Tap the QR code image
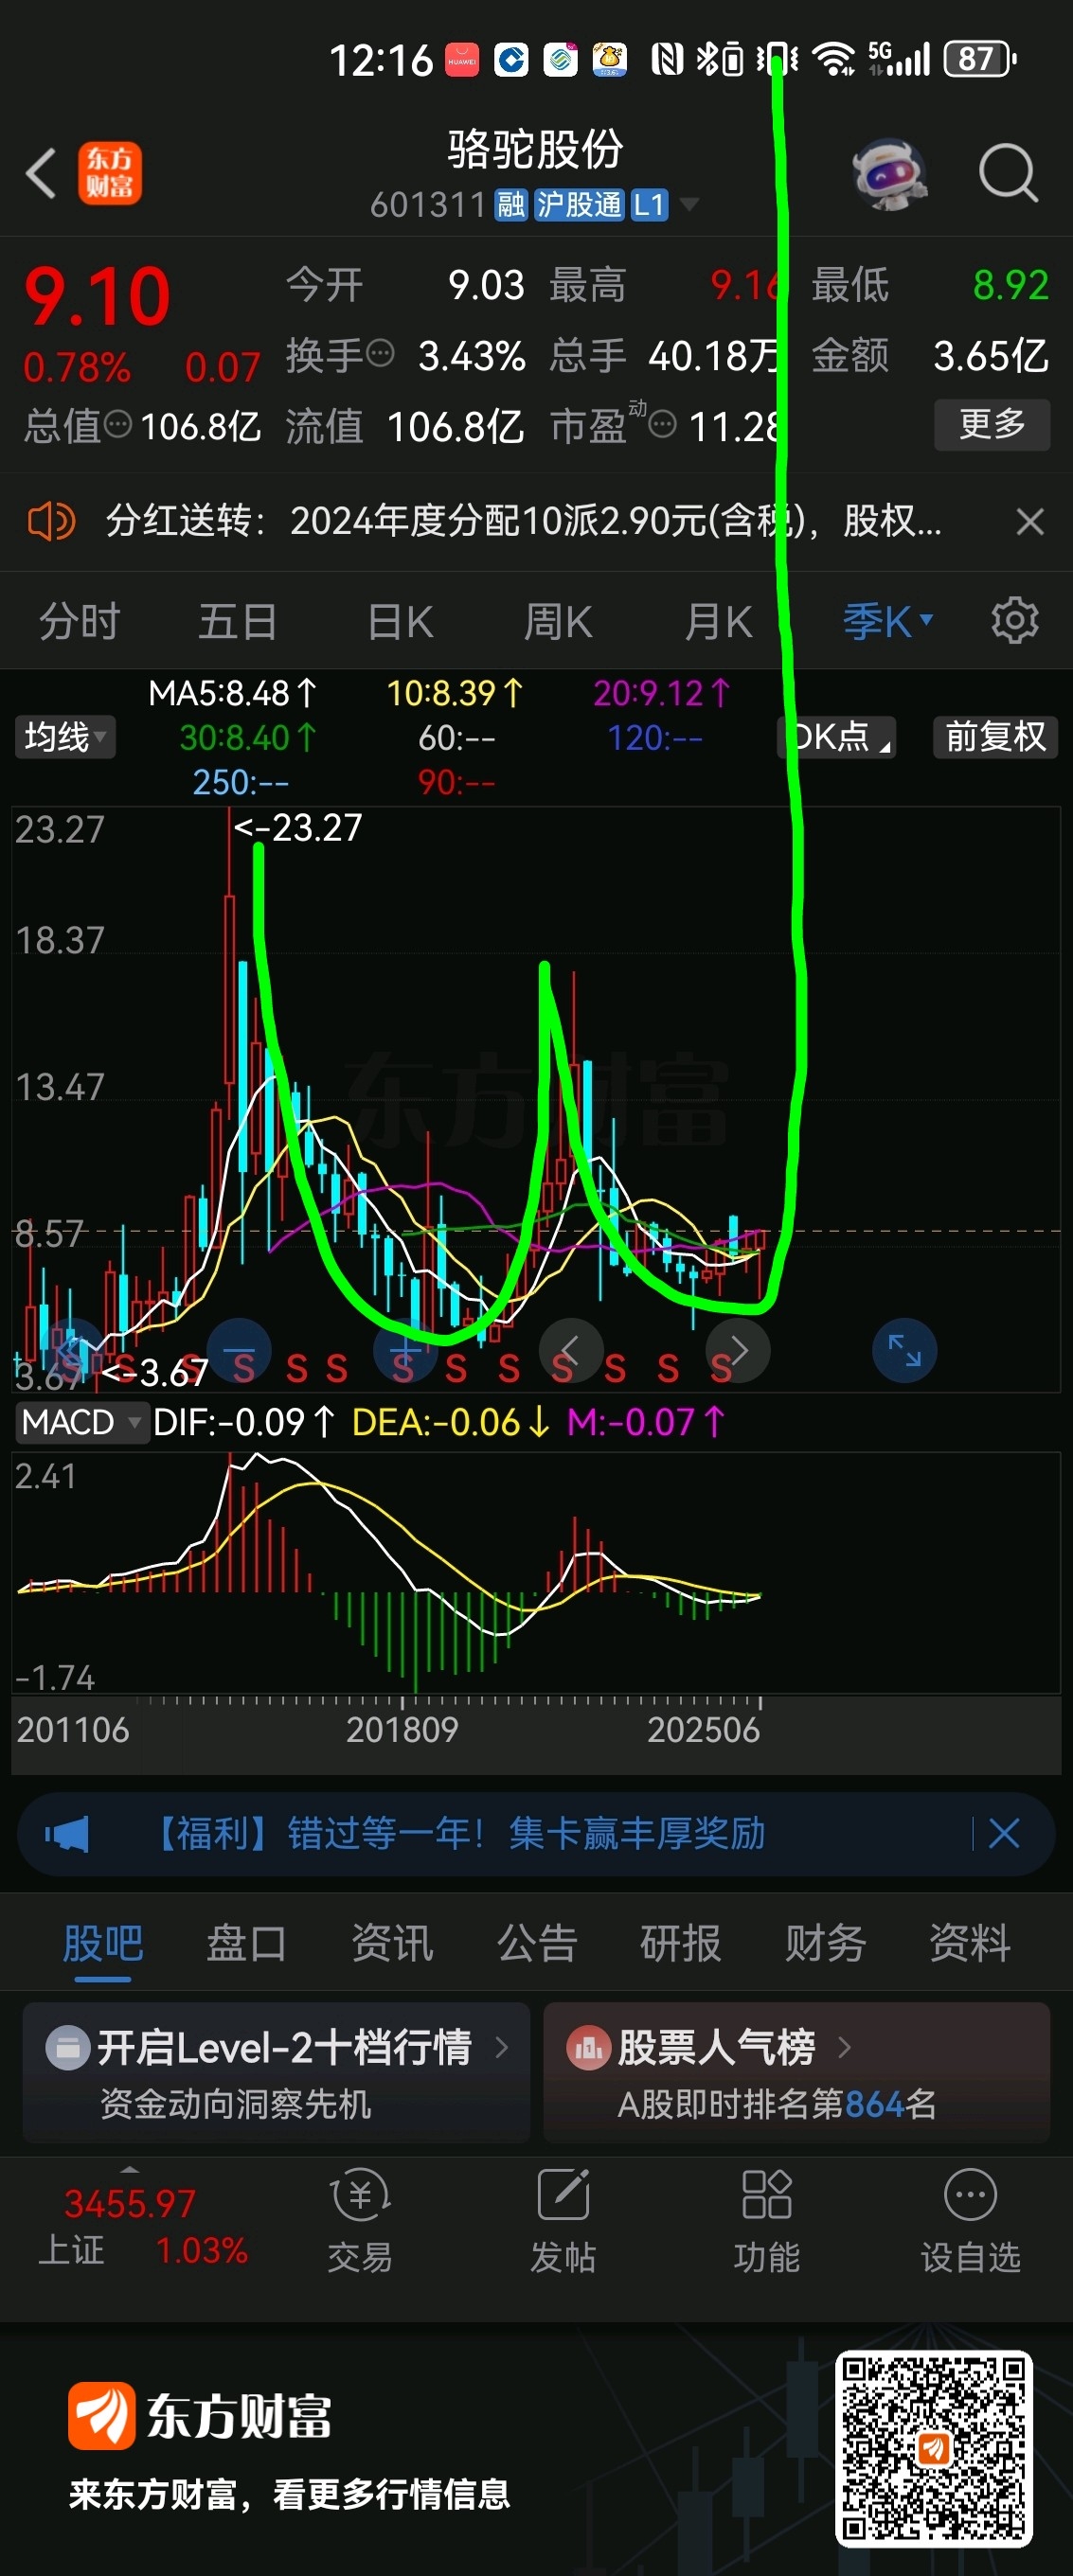1073x2576 pixels. point(933,2446)
